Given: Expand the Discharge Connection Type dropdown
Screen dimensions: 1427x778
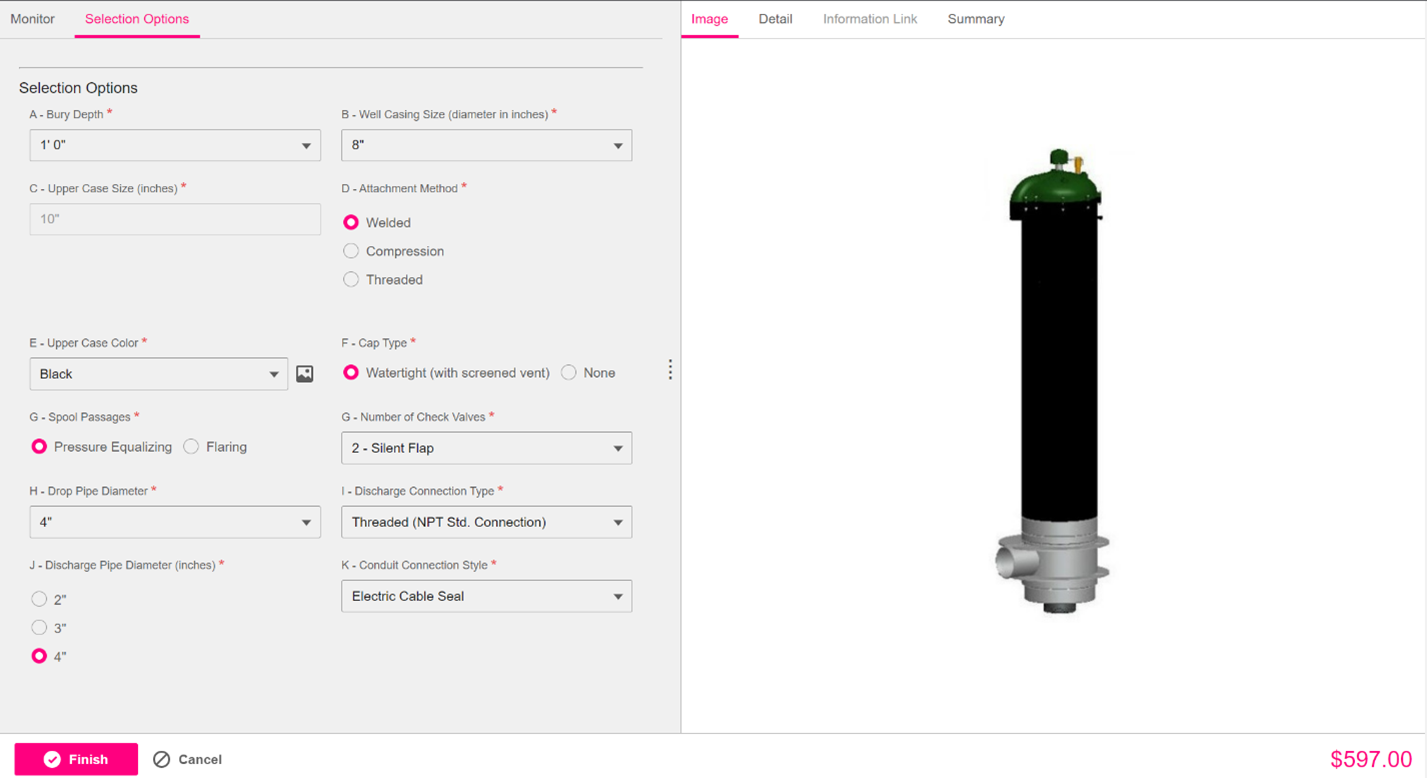Looking at the screenshot, I should [x=486, y=522].
